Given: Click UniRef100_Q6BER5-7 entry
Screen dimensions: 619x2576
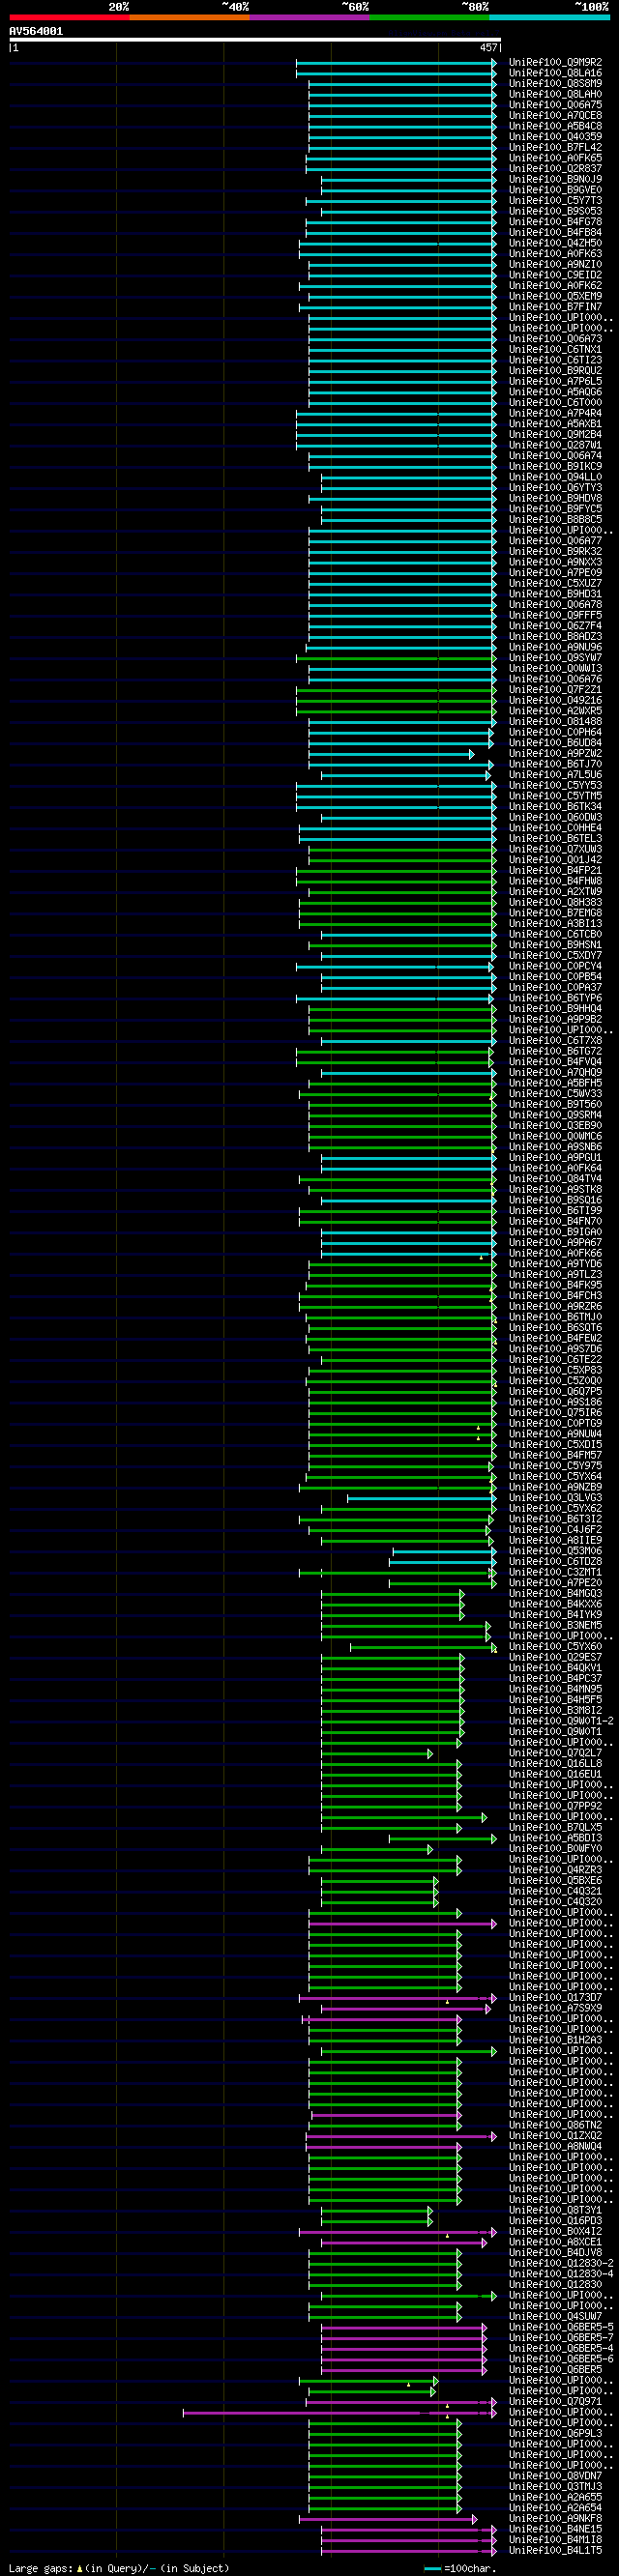Looking at the screenshot, I should pos(561,2338).
